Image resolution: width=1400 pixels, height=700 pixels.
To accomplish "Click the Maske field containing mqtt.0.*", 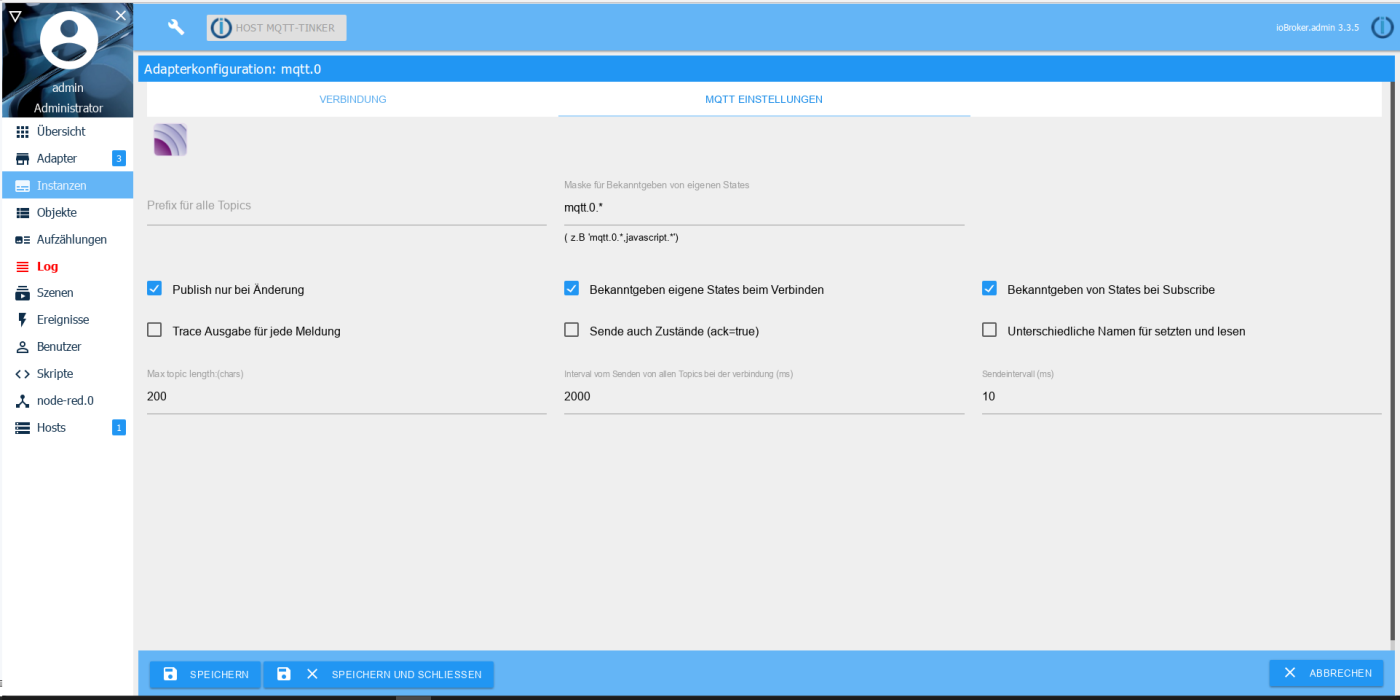I will coord(764,208).
